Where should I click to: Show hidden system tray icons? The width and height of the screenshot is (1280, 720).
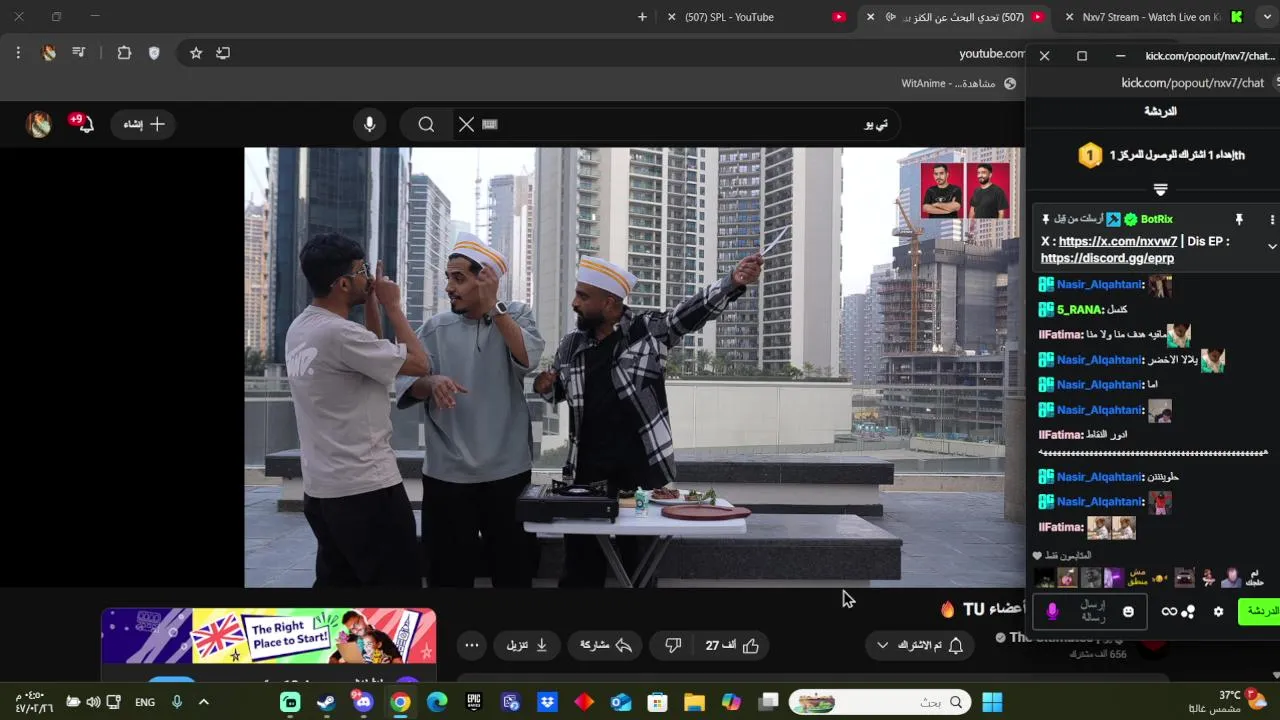pos(204,702)
